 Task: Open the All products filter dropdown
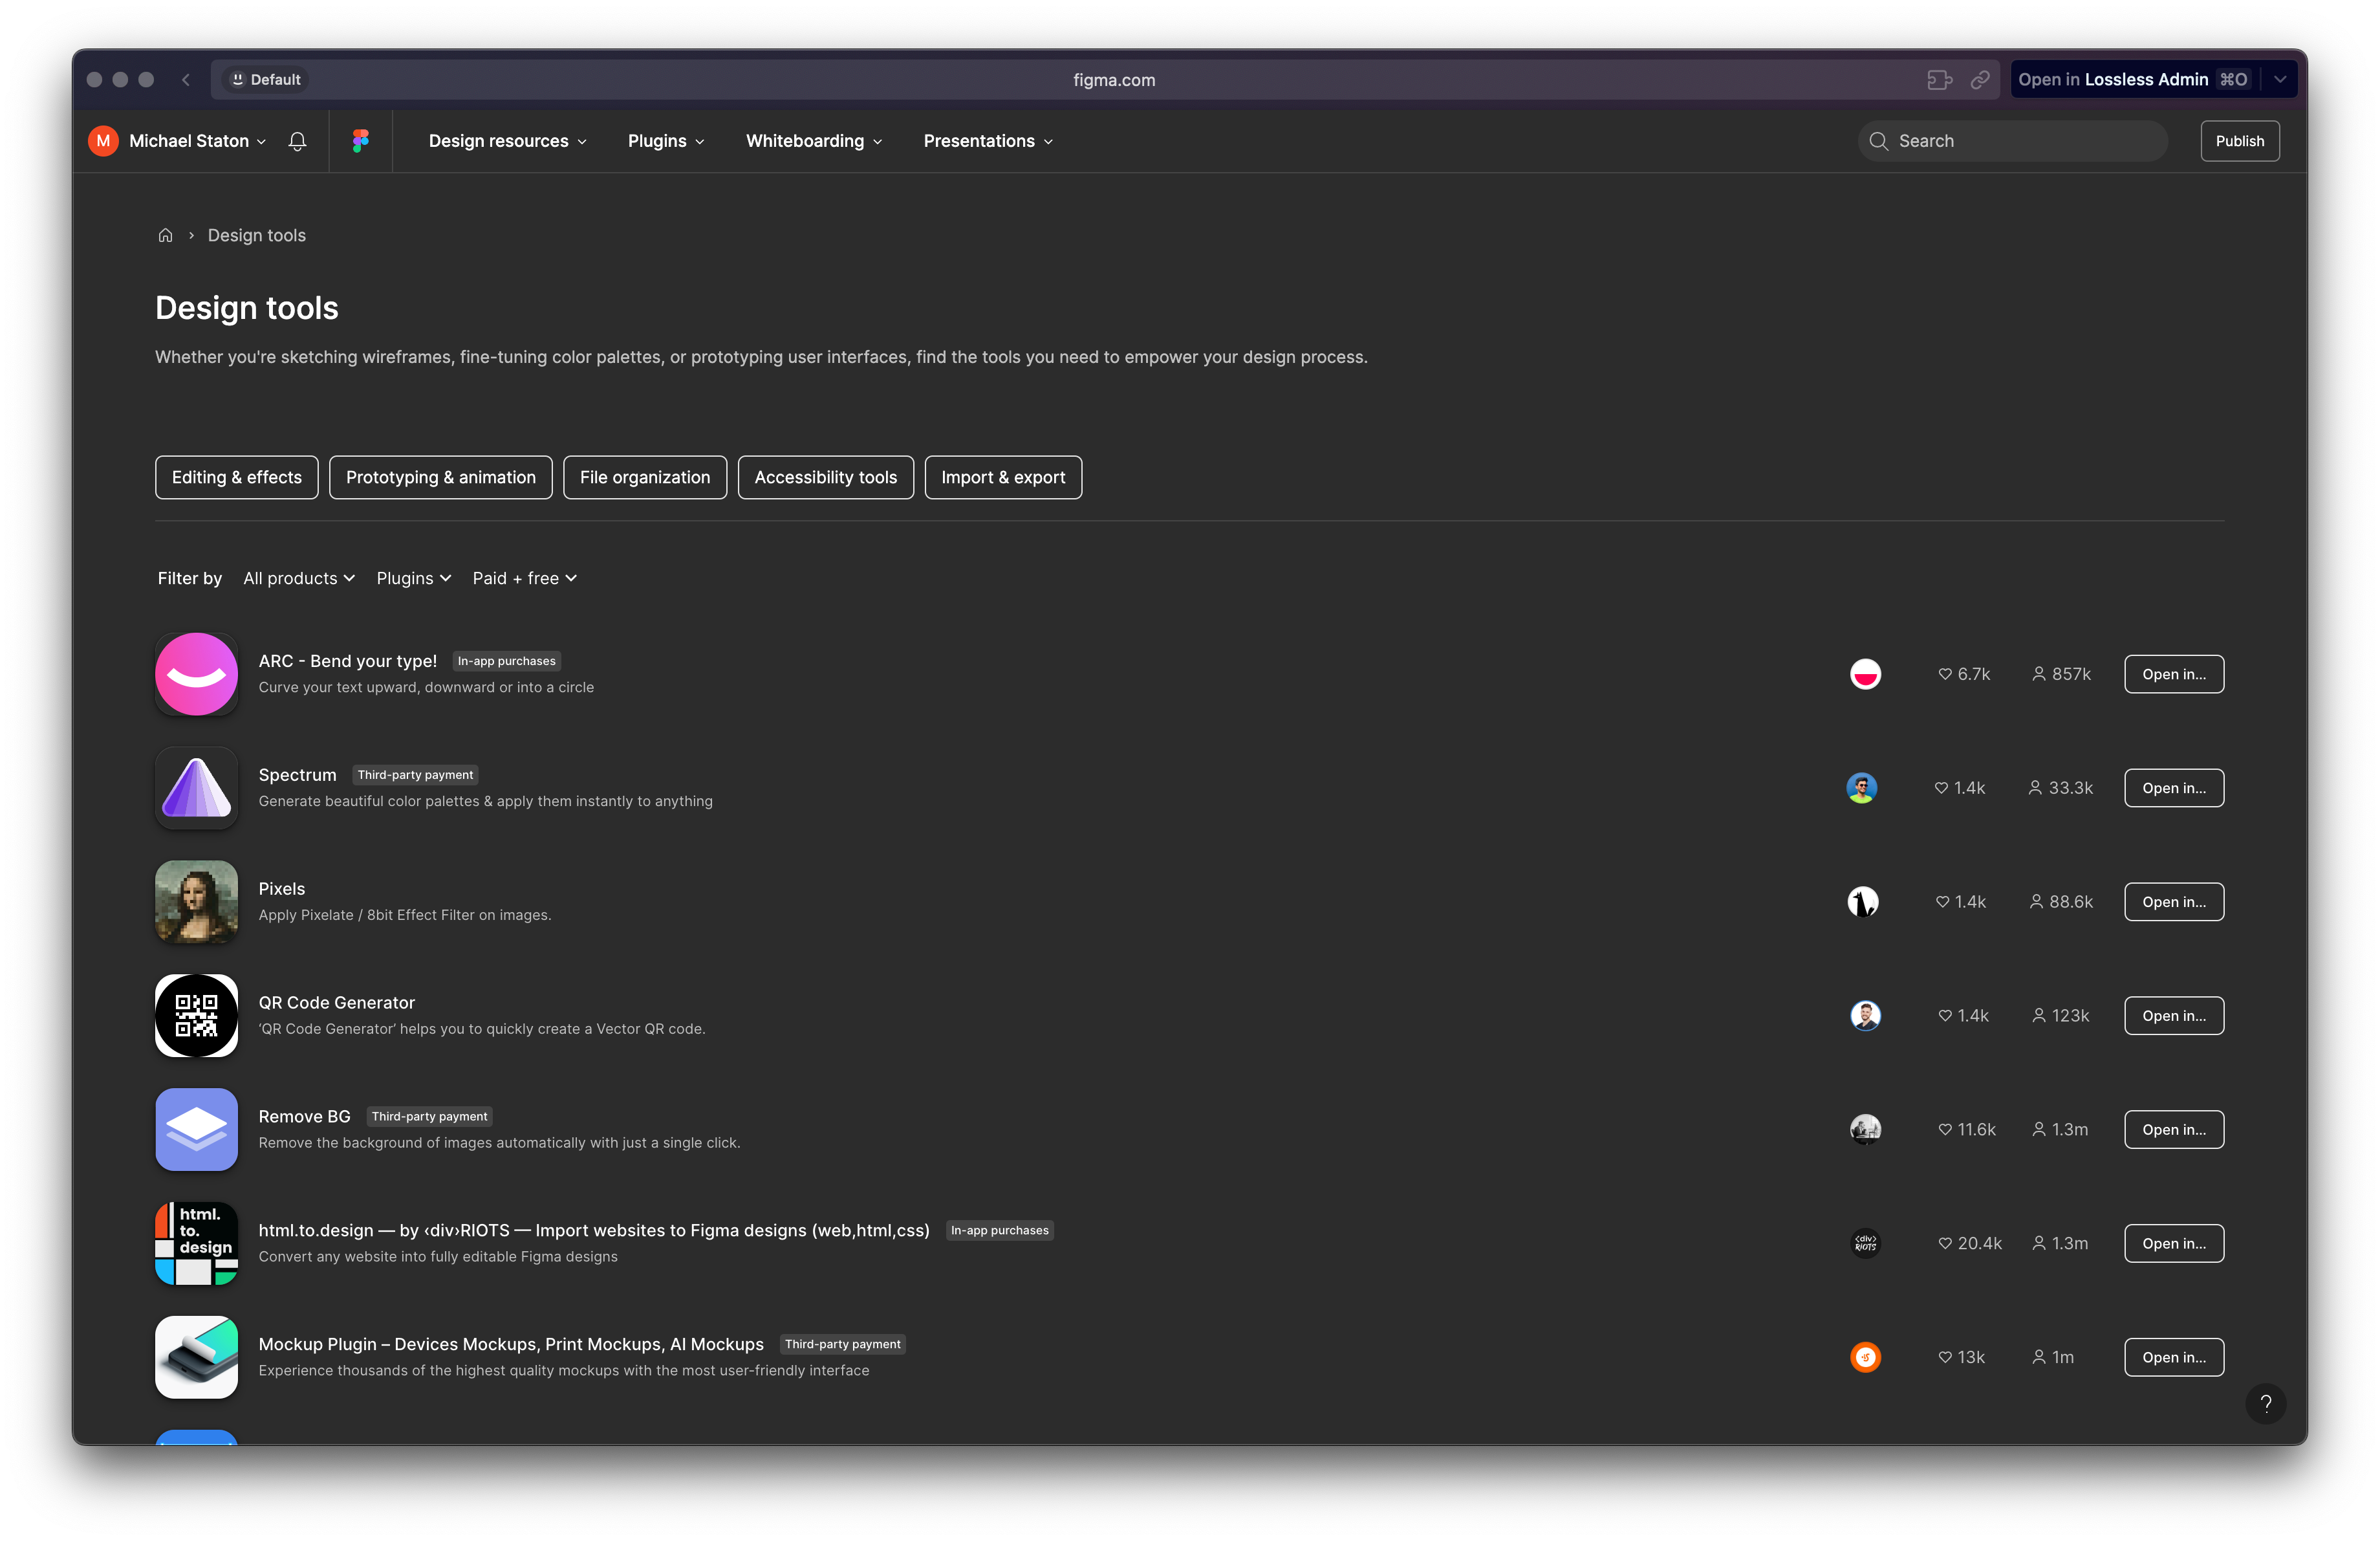[x=299, y=578]
